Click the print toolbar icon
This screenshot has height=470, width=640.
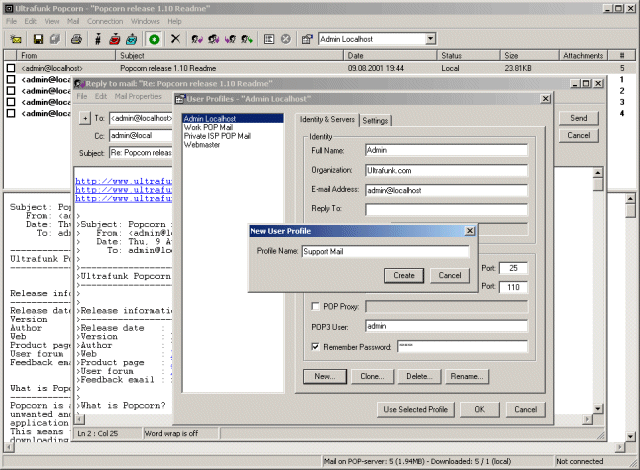[74, 39]
